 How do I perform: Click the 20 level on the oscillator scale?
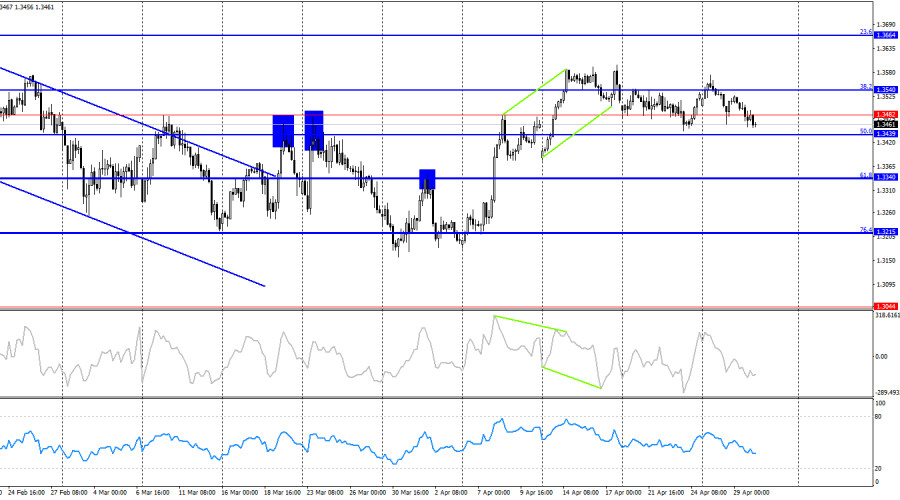pos(878,469)
